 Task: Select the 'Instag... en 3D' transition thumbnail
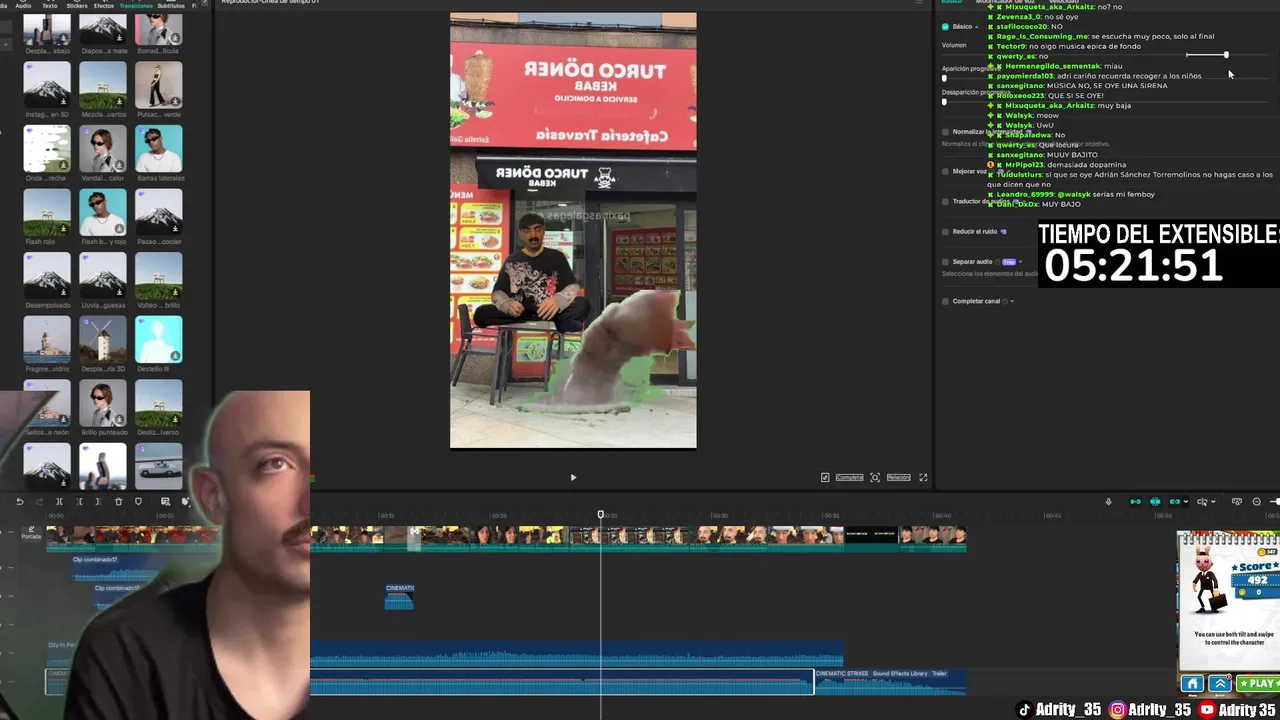click(x=47, y=85)
